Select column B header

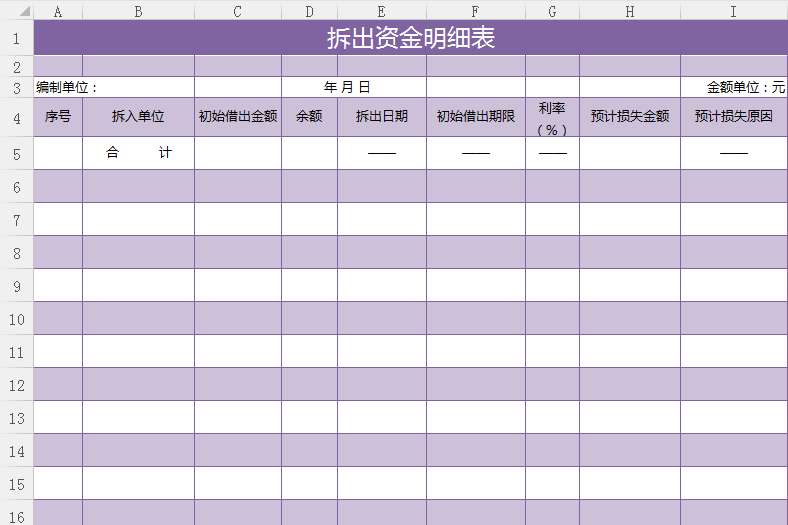(138, 11)
